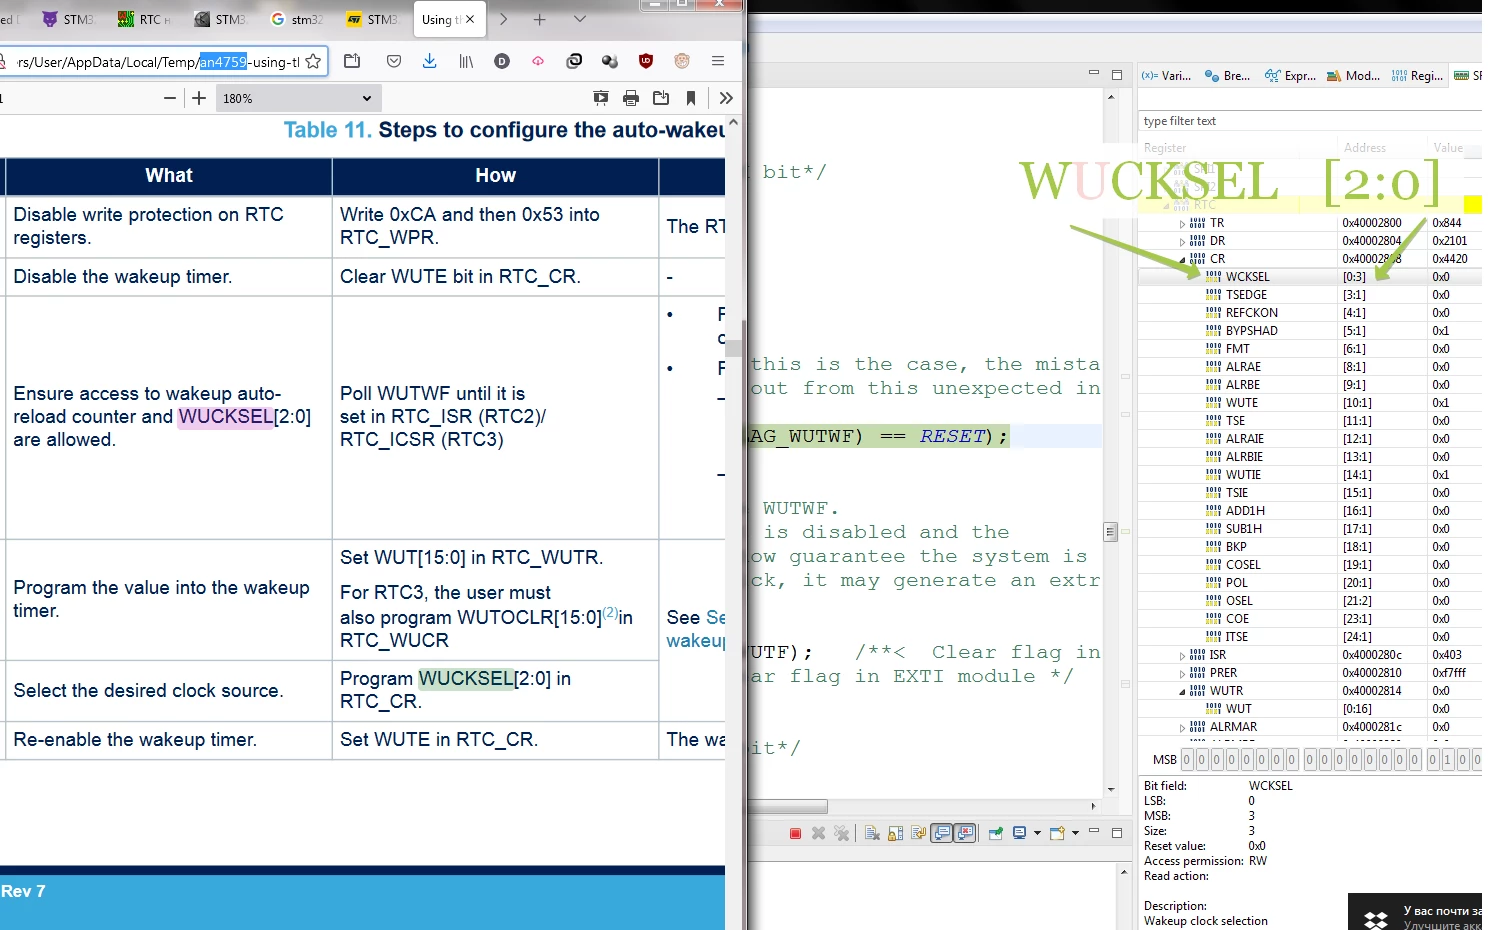Select the WUT bit field row
Image resolution: width=1498 pixels, height=930 pixels.
(1309, 709)
